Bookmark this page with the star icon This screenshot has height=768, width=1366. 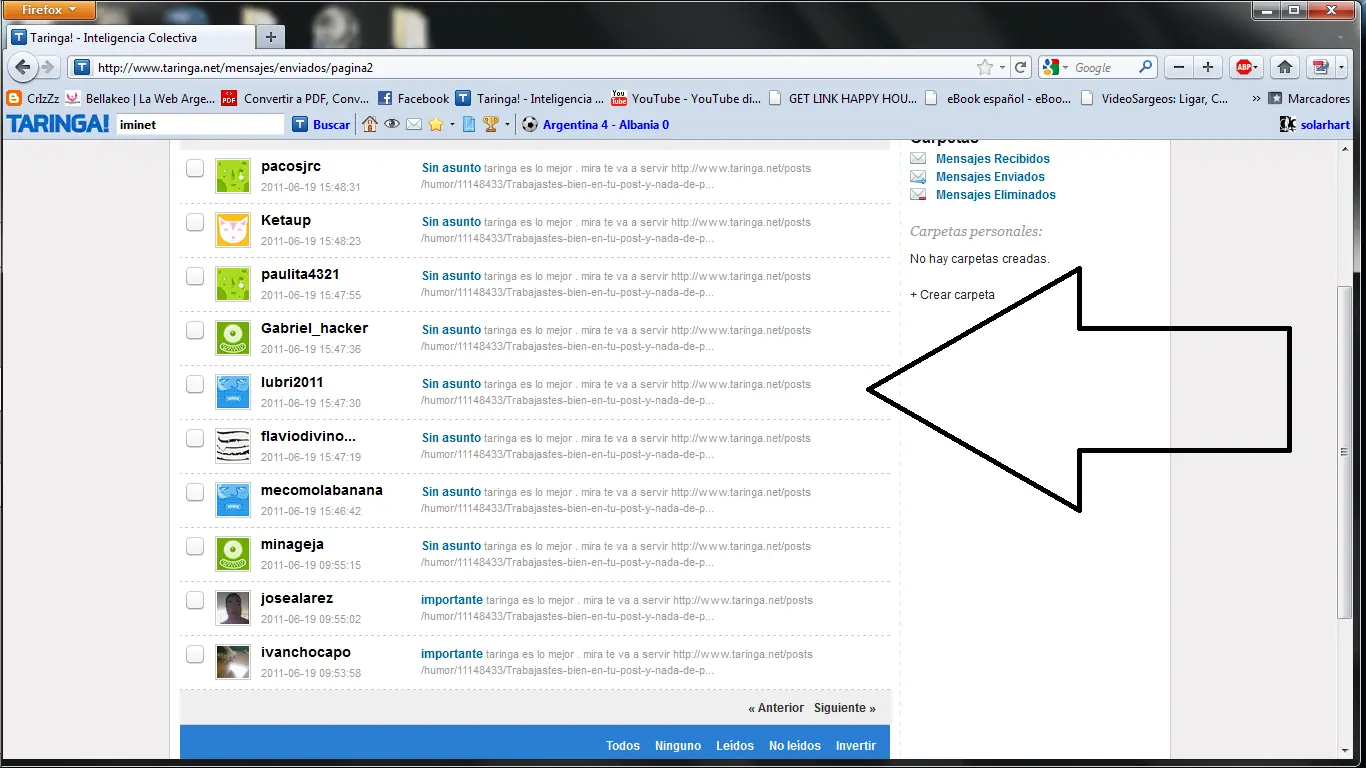(x=985, y=67)
